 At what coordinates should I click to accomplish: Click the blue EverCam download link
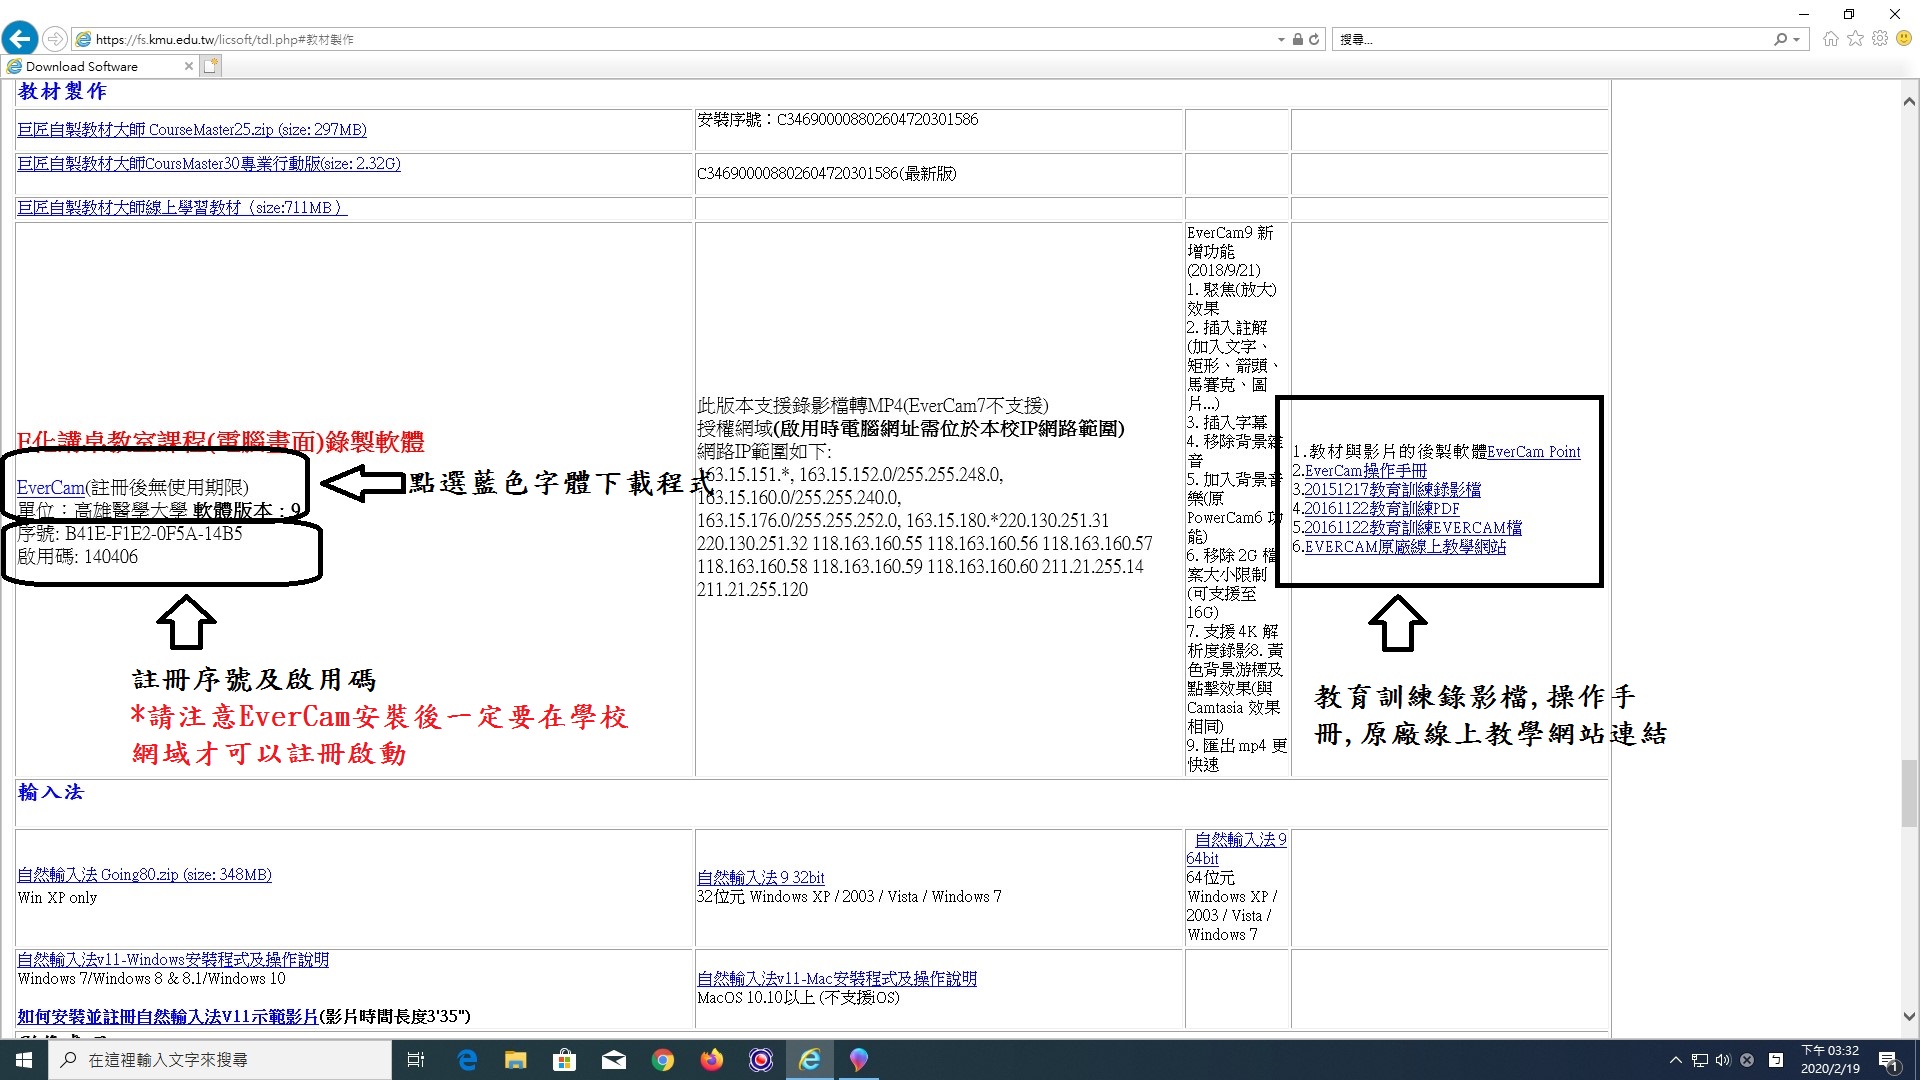(x=51, y=488)
